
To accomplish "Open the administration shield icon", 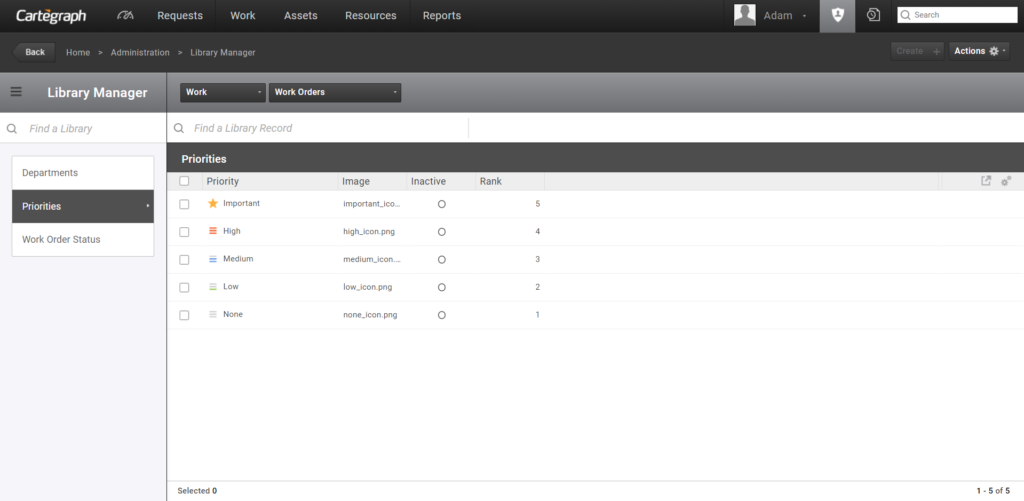I will (x=837, y=16).
